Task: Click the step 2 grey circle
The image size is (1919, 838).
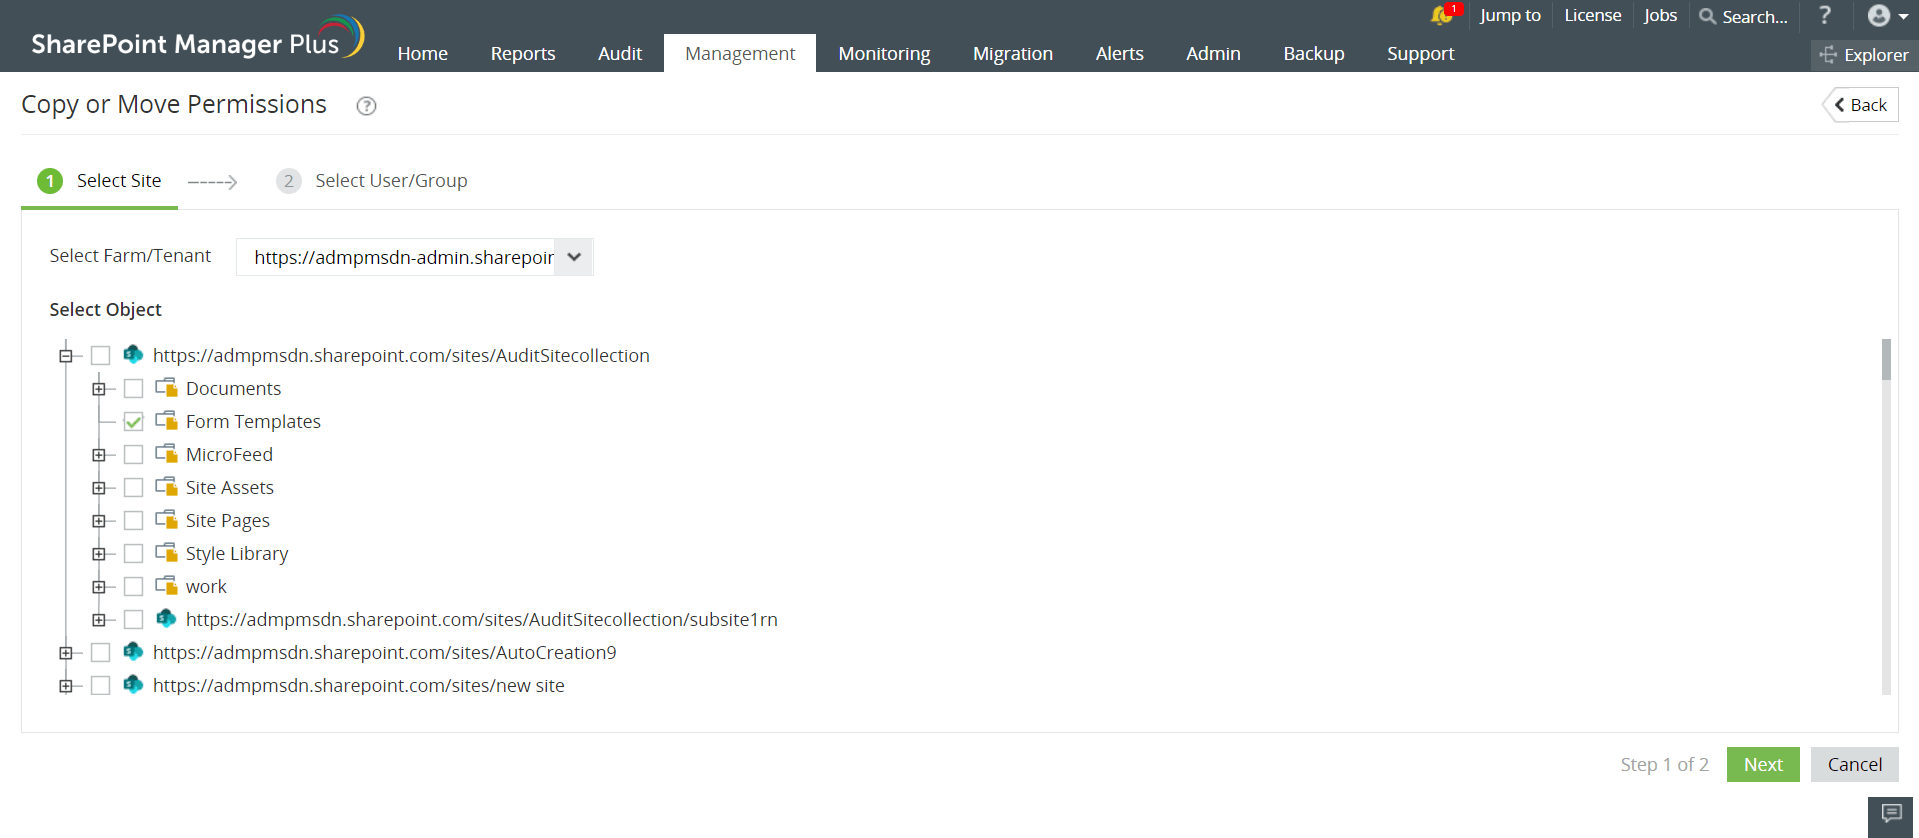Action: tap(289, 181)
